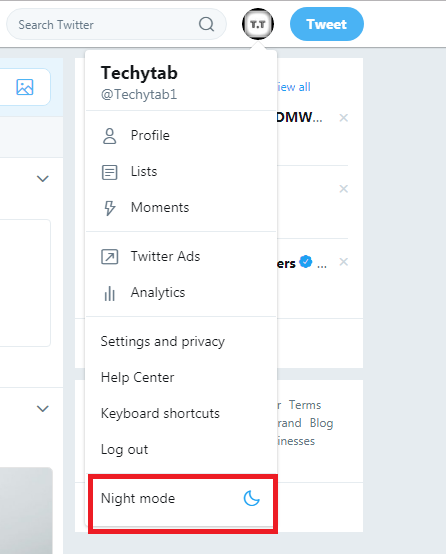Click the search magnifier icon

point(206,24)
